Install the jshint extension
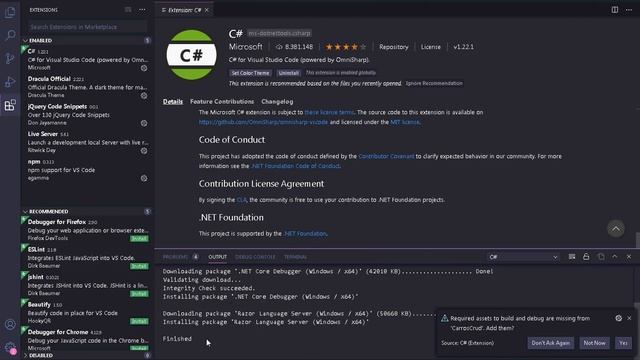The image size is (640, 360). (139, 293)
